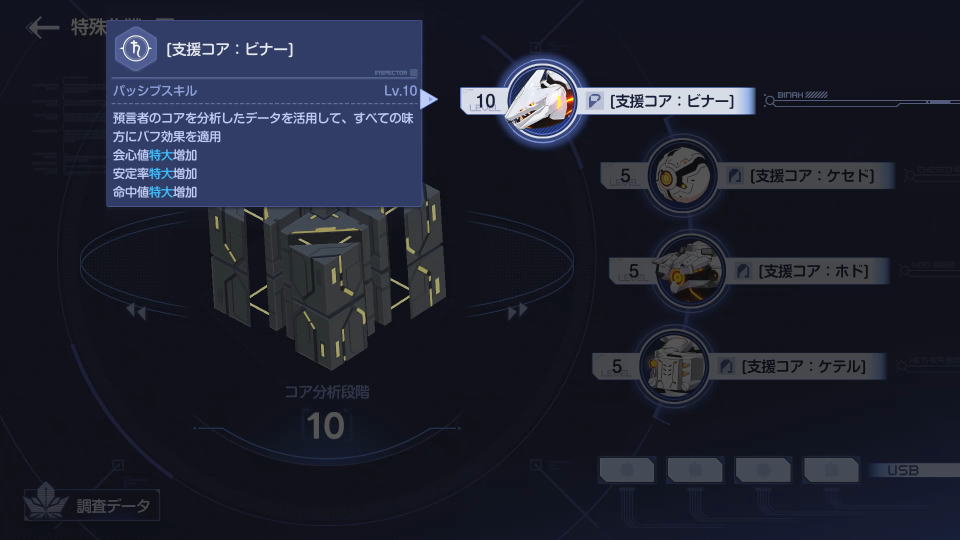Click the third USB slot
Screen dimensions: 960x540
(763, 470)
